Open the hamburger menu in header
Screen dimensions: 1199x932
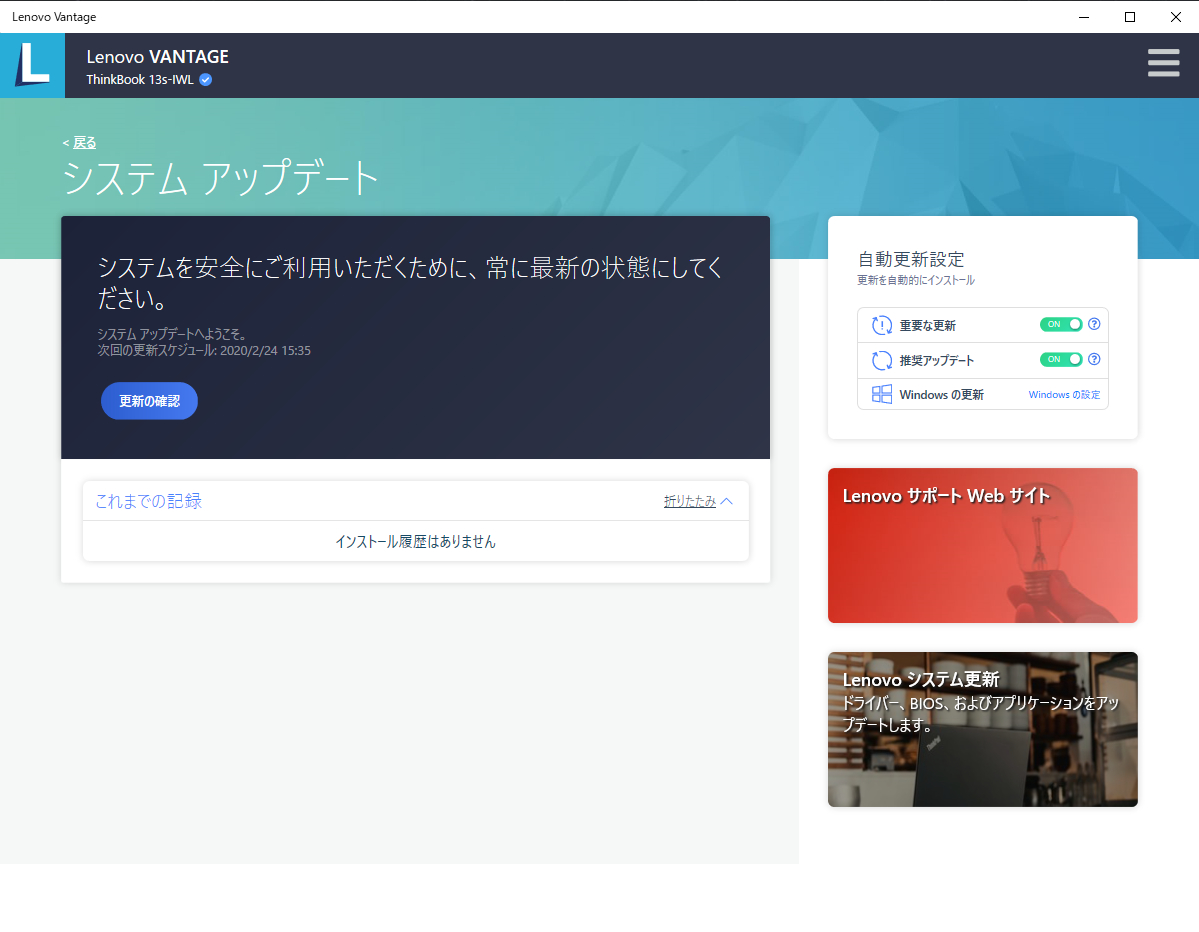coord(1163,63)
